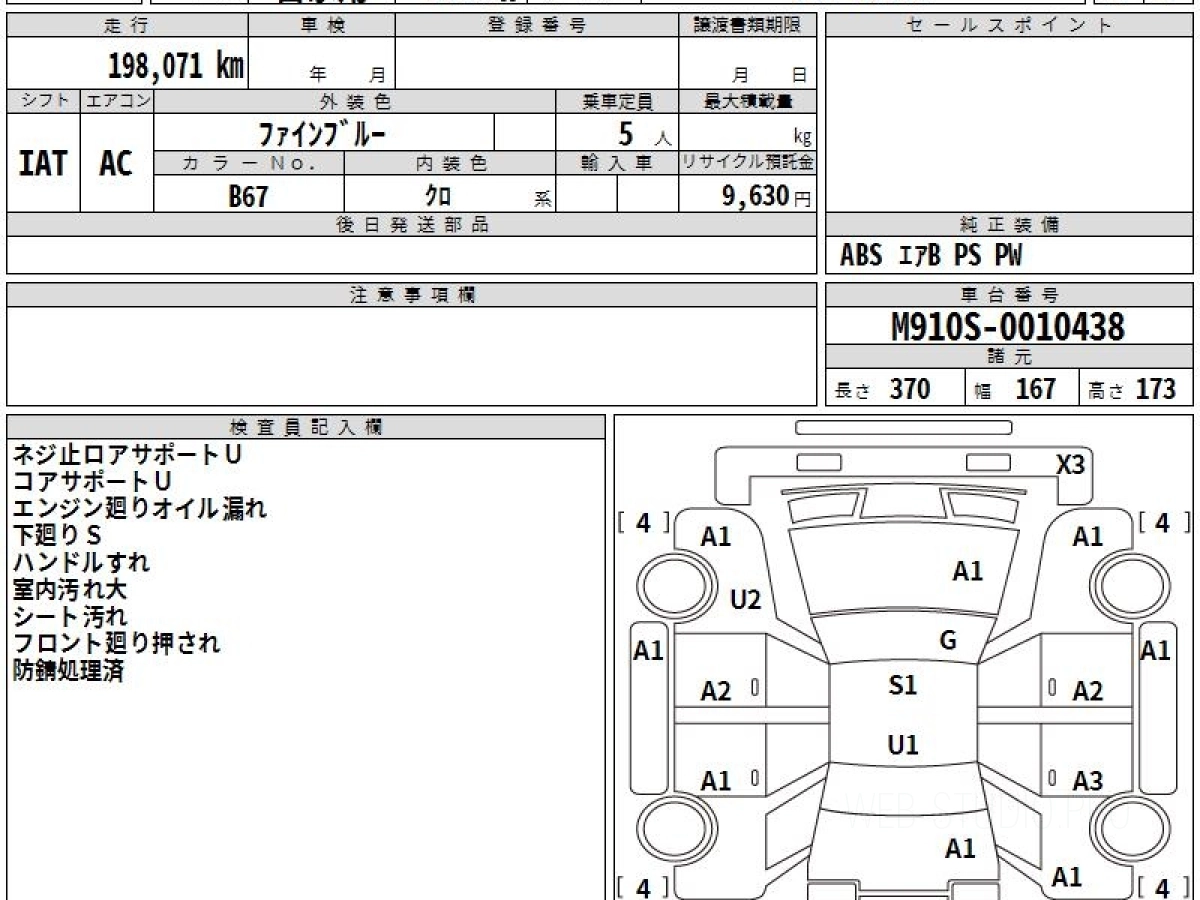
Task: Select the note ハンドルすれ
Action: pos(81,562)
